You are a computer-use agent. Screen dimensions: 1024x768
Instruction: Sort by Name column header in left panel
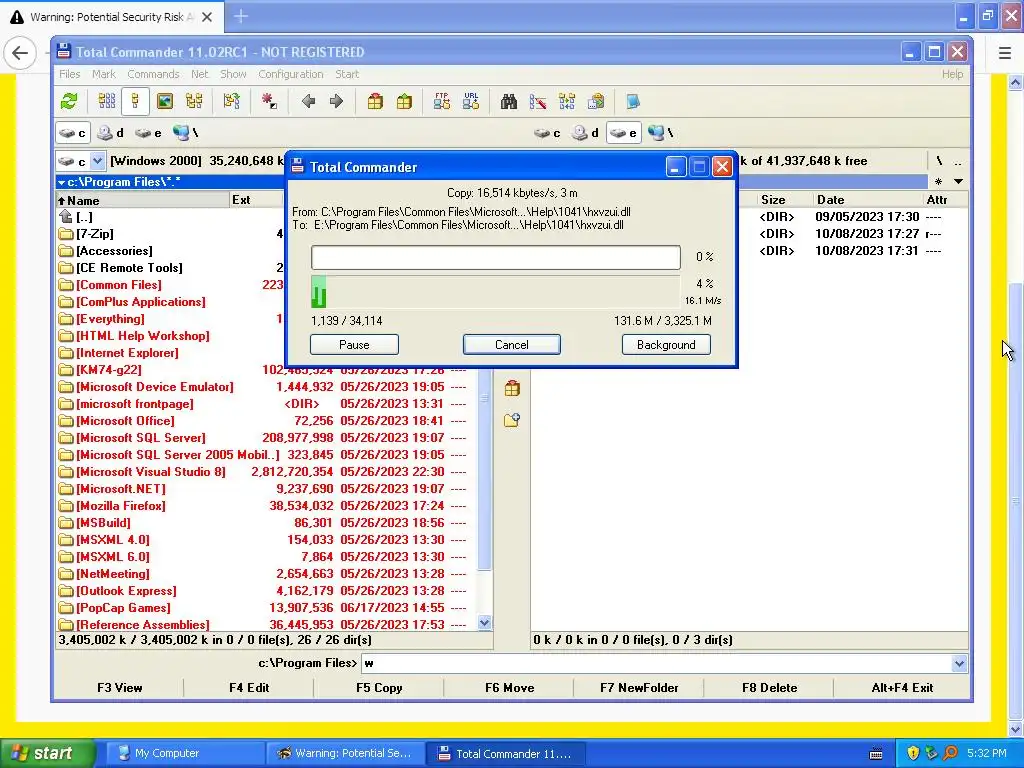(142, 200)
